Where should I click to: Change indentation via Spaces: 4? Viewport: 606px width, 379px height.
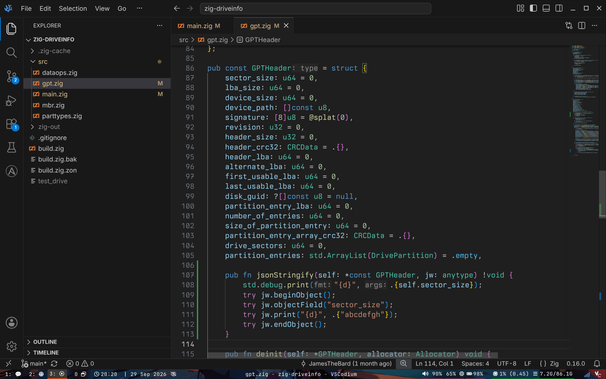475,364
